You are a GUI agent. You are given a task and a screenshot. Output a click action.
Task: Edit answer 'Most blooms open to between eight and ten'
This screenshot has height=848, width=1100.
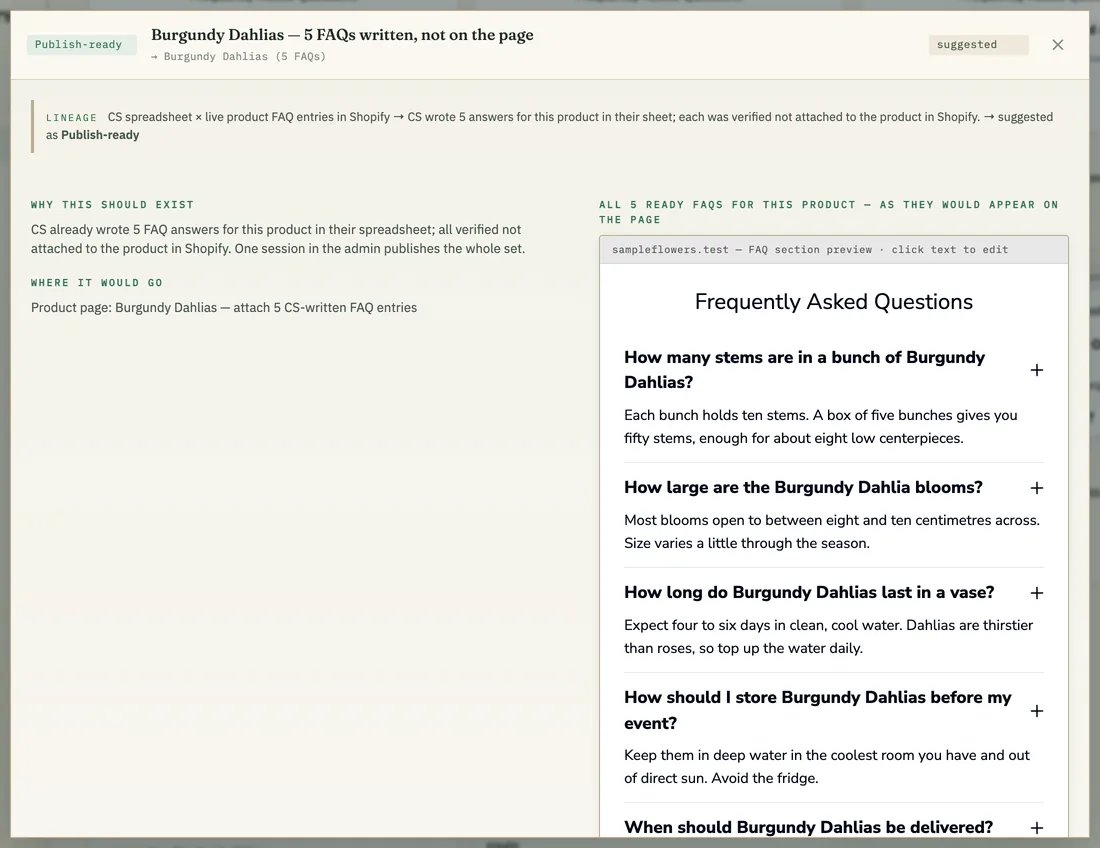pos(832,532)
